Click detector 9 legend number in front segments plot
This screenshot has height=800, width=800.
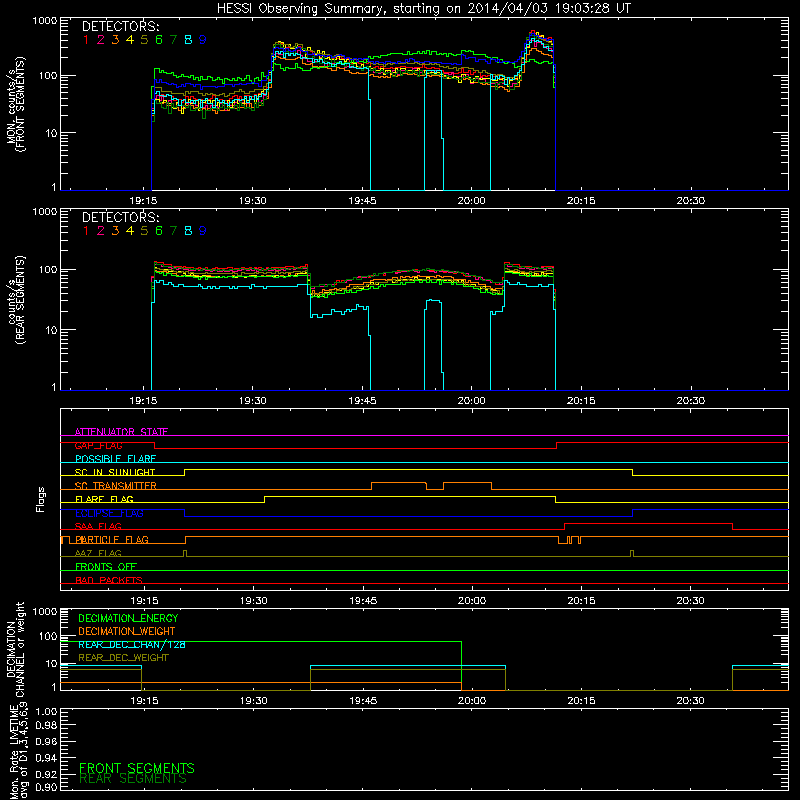tap(203, 40)
